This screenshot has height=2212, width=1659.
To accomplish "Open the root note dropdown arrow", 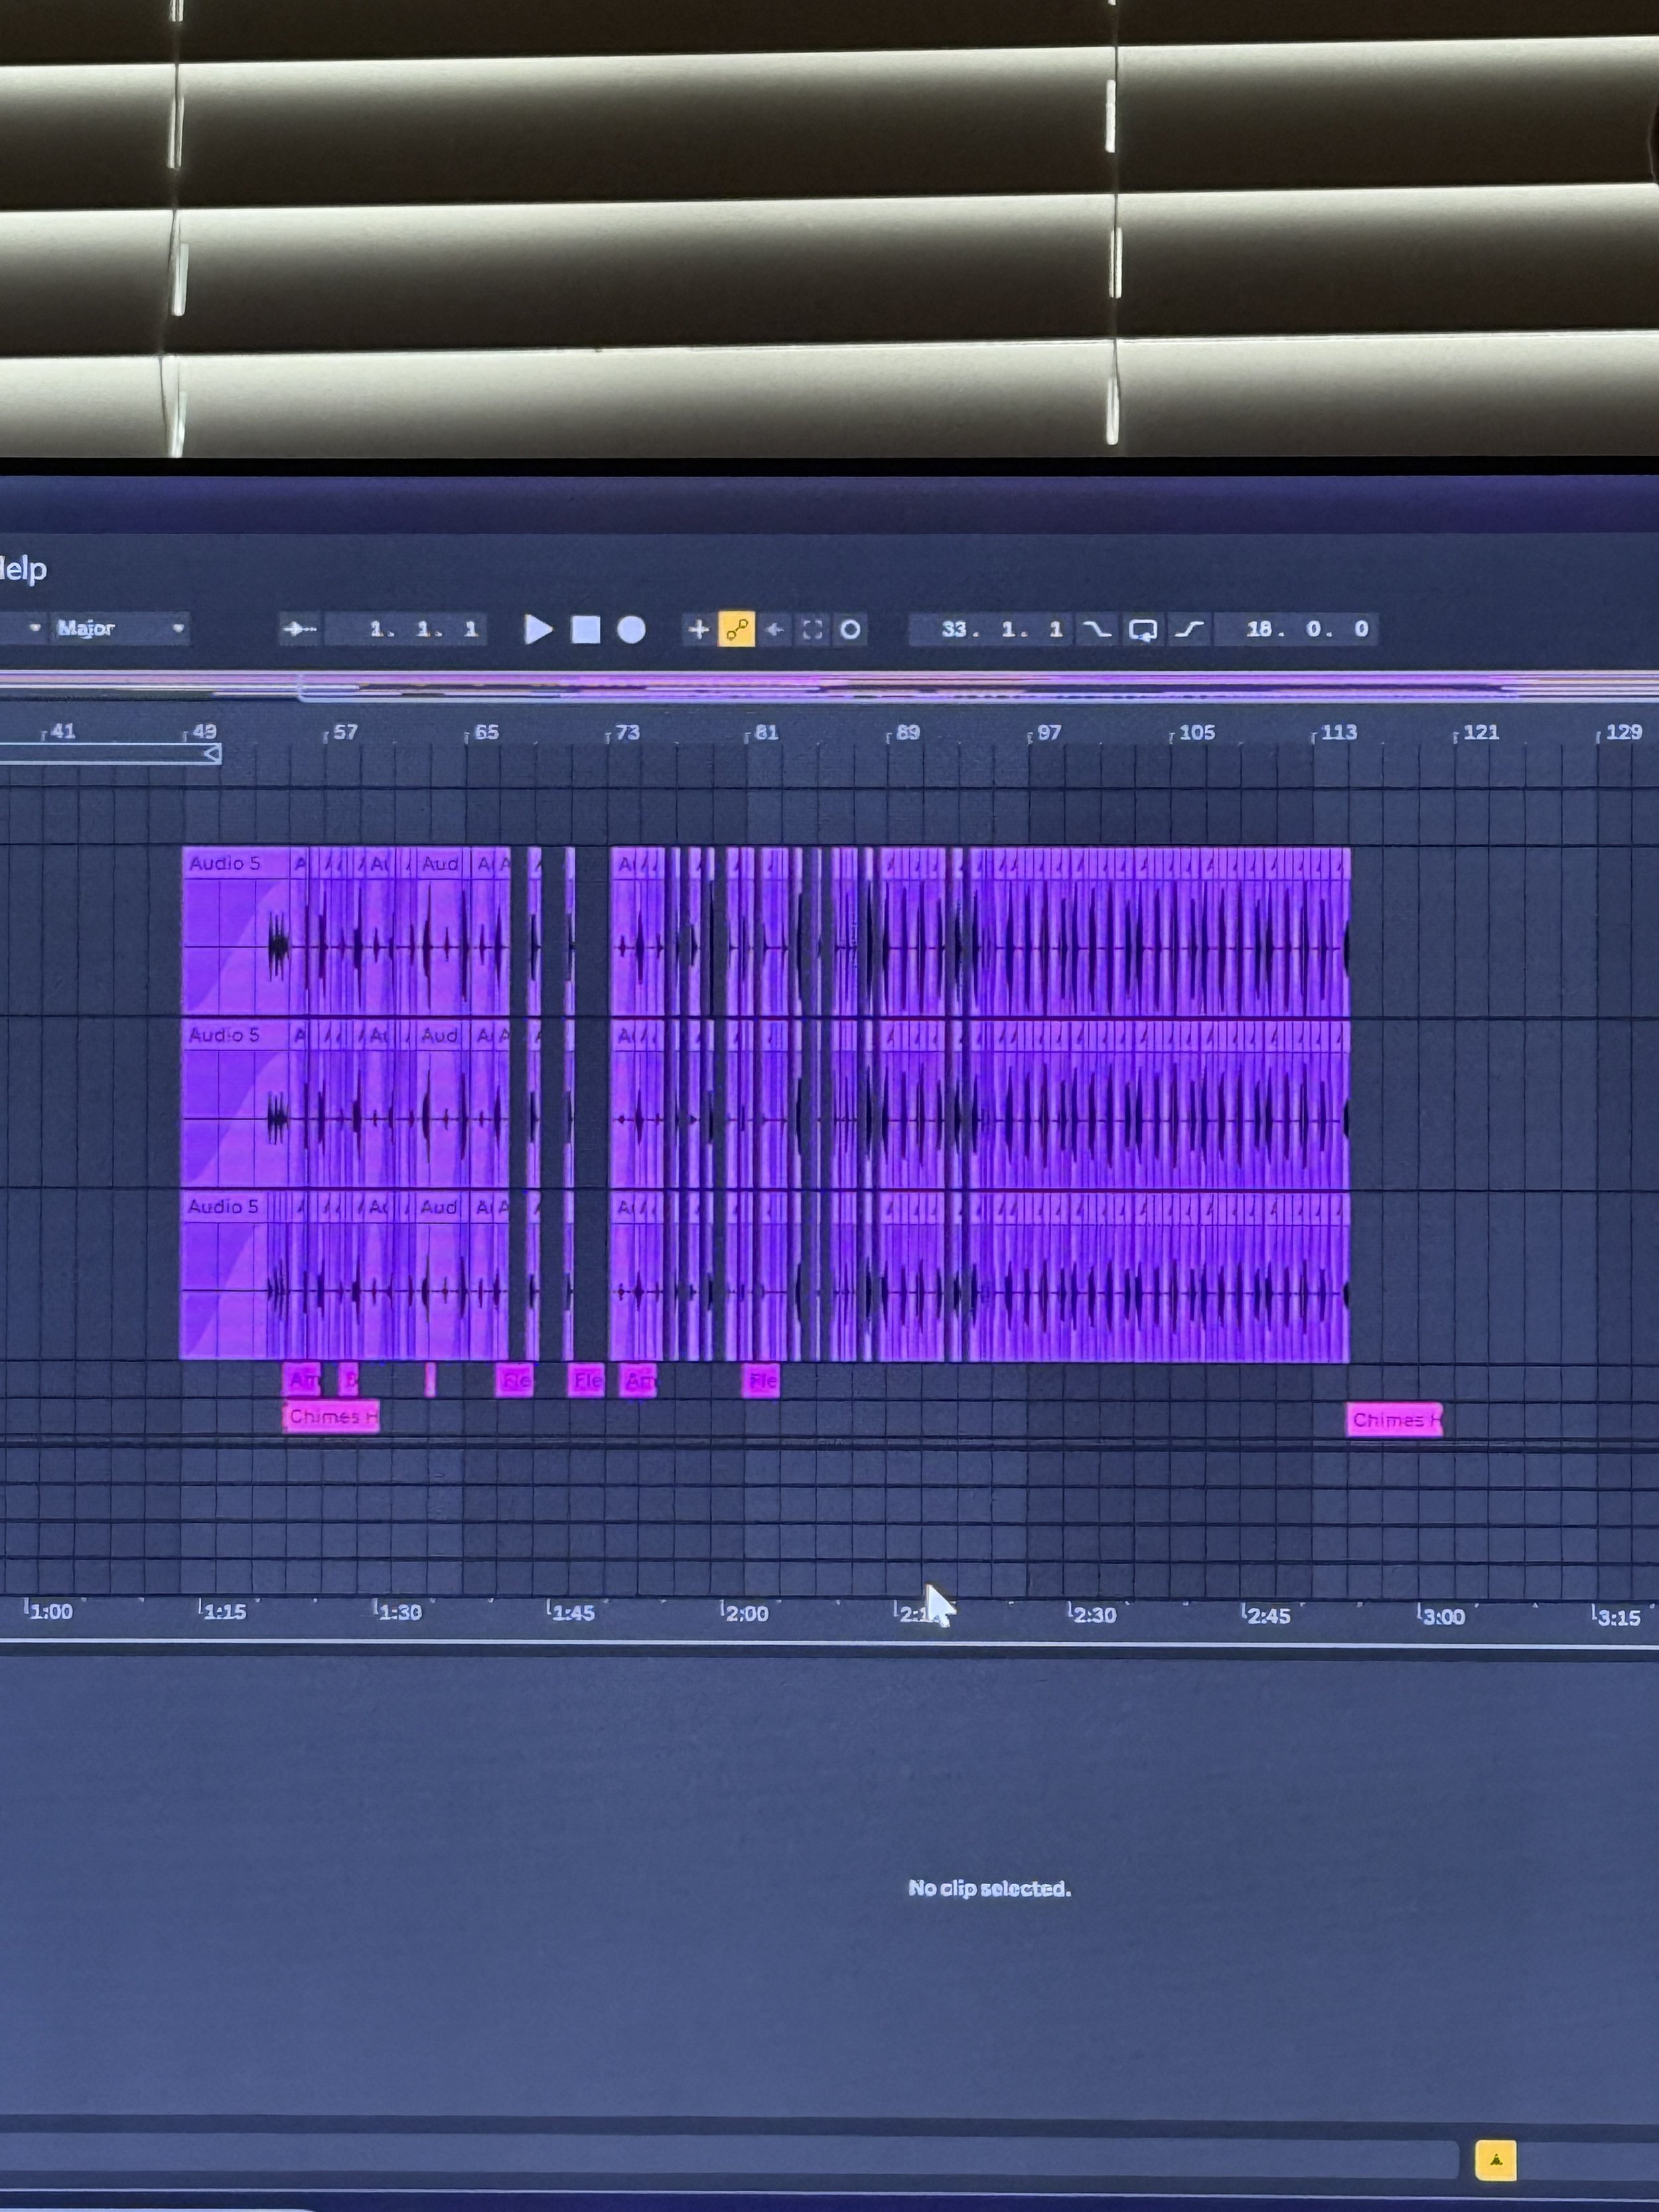I will pos(34,628).
